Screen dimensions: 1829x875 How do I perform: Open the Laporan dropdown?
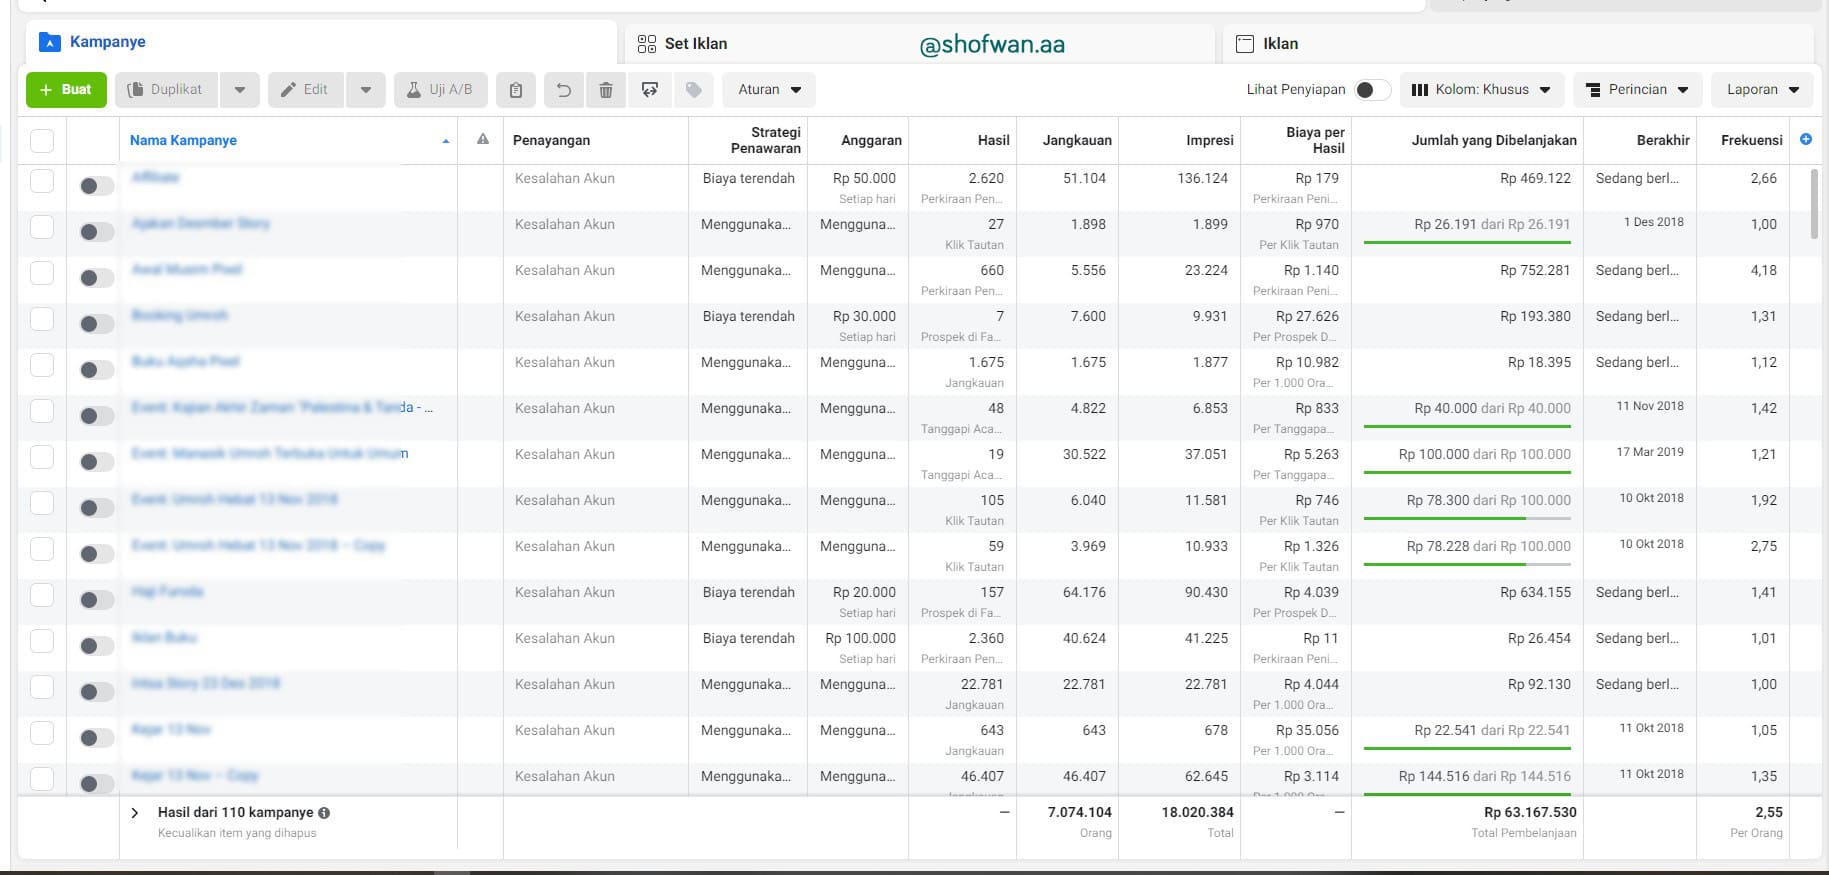(1763, 90)
